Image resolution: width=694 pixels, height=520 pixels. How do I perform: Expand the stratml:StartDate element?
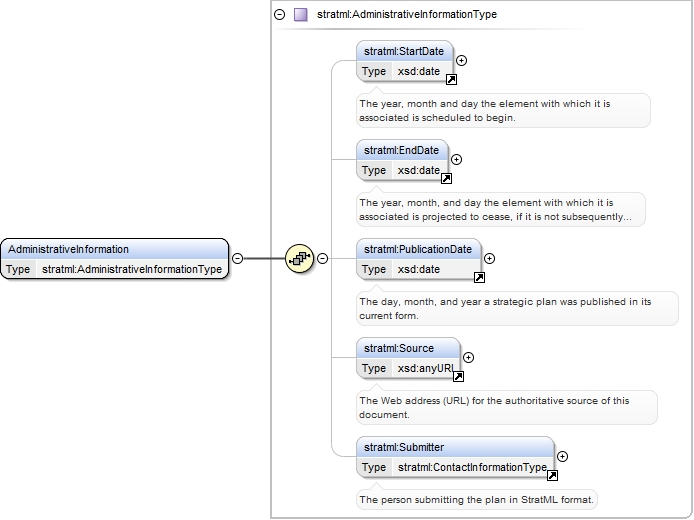(461, 61)
